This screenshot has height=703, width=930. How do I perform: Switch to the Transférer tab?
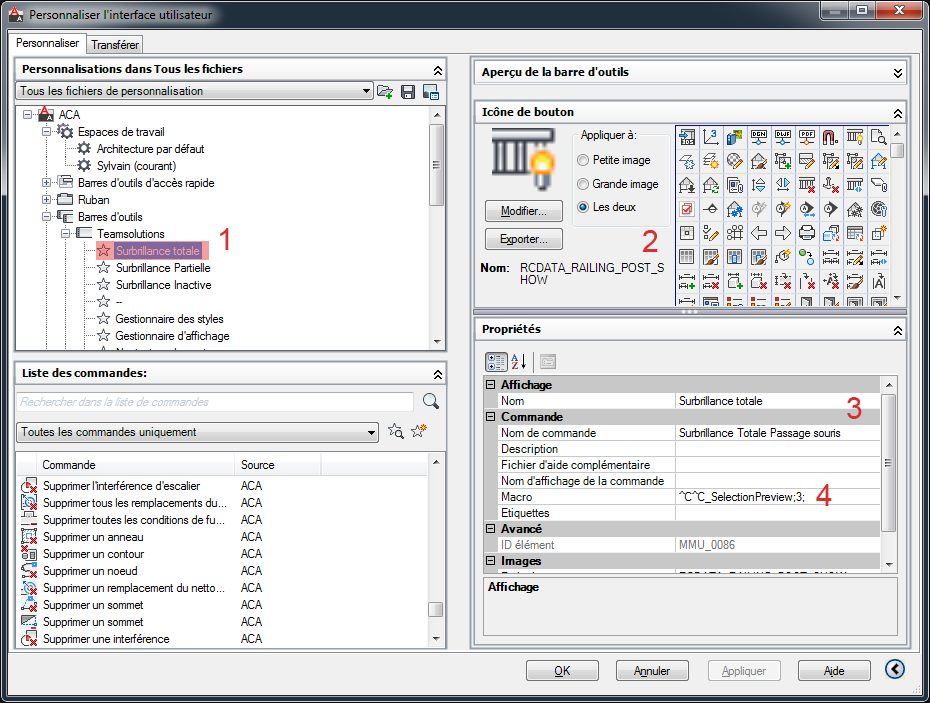pyautogui.click(x=115, y=45)
